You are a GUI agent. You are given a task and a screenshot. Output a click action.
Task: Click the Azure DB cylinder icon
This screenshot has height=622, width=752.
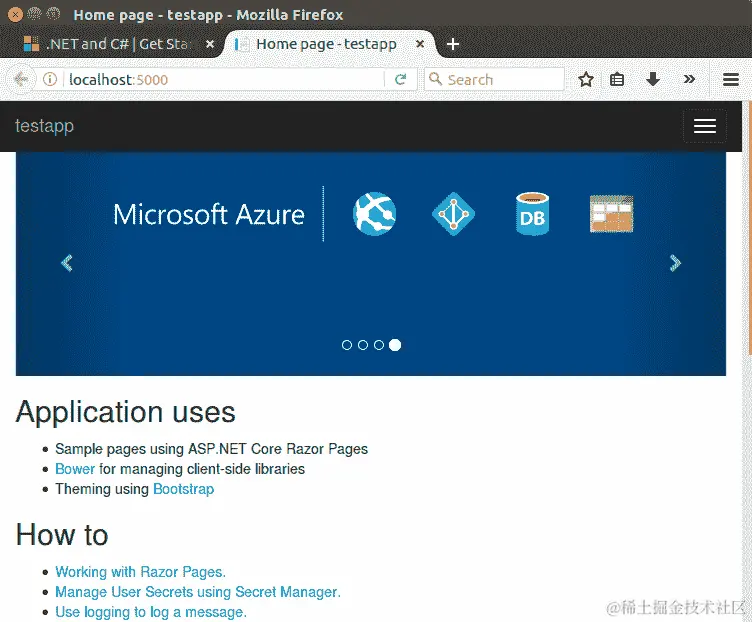point(532,214)
